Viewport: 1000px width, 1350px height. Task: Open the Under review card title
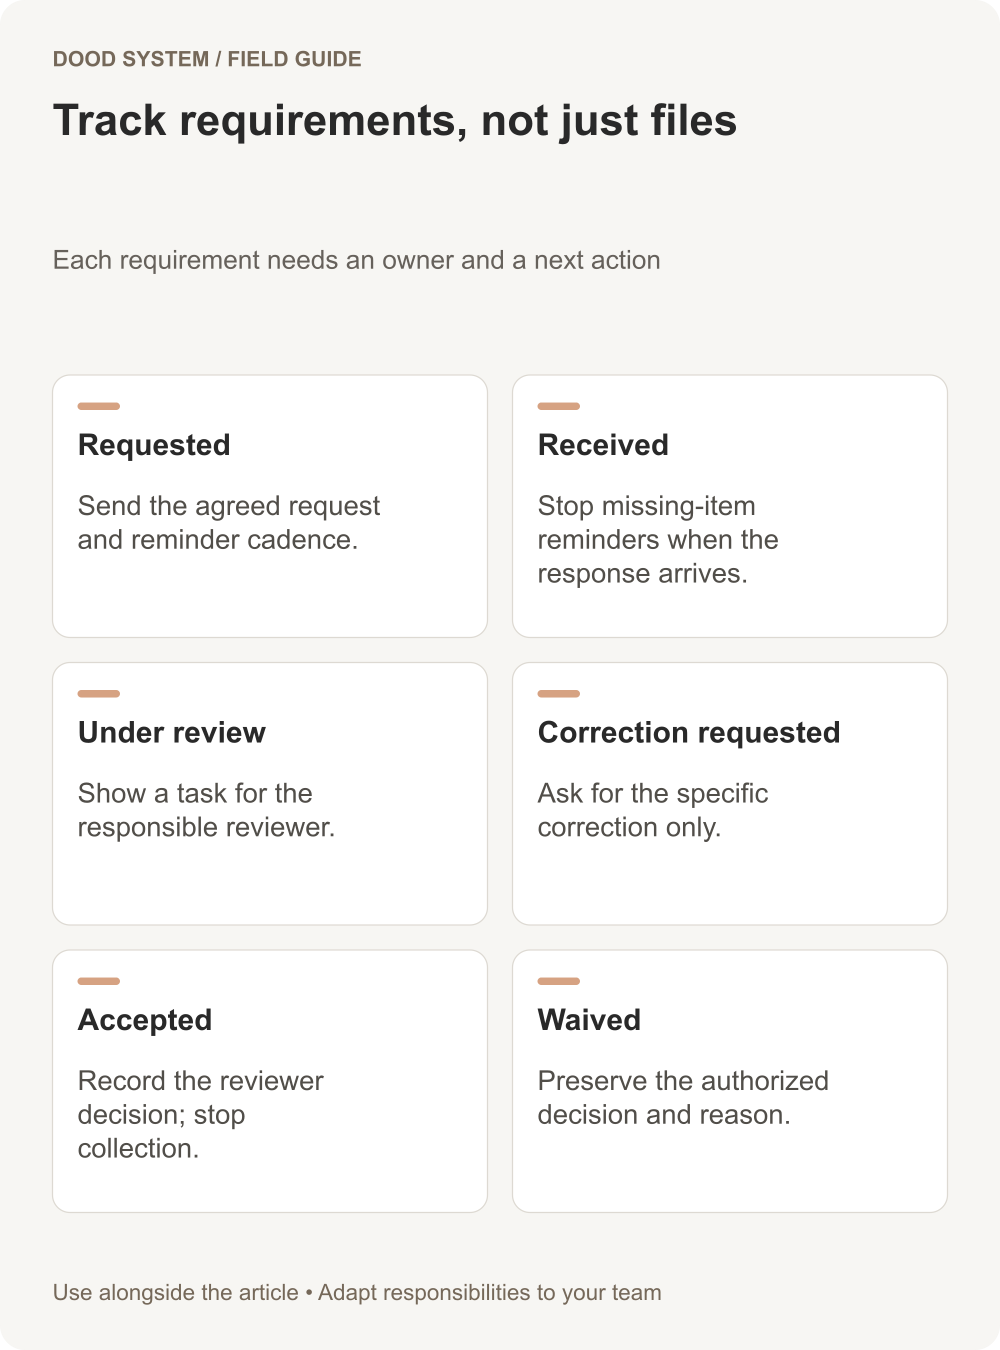(172, 732)
